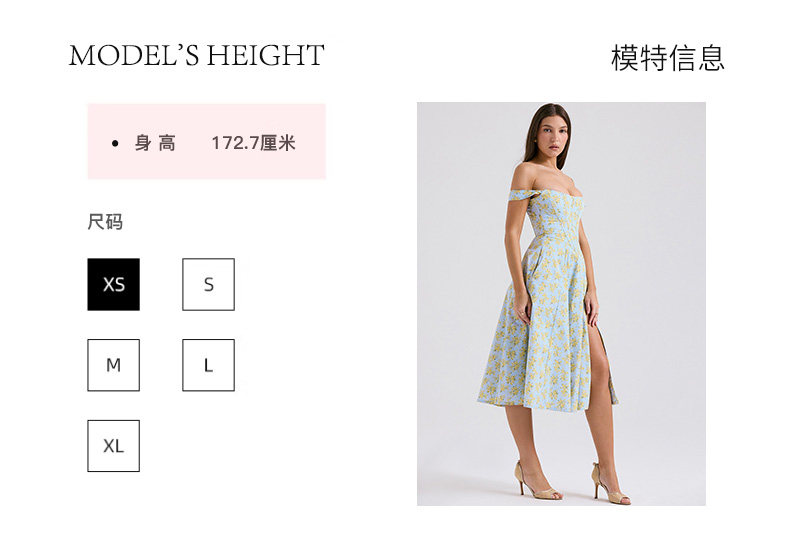
Task: Click the off-shoulder sleeve of dress
Action: click(x=520, y=195)
